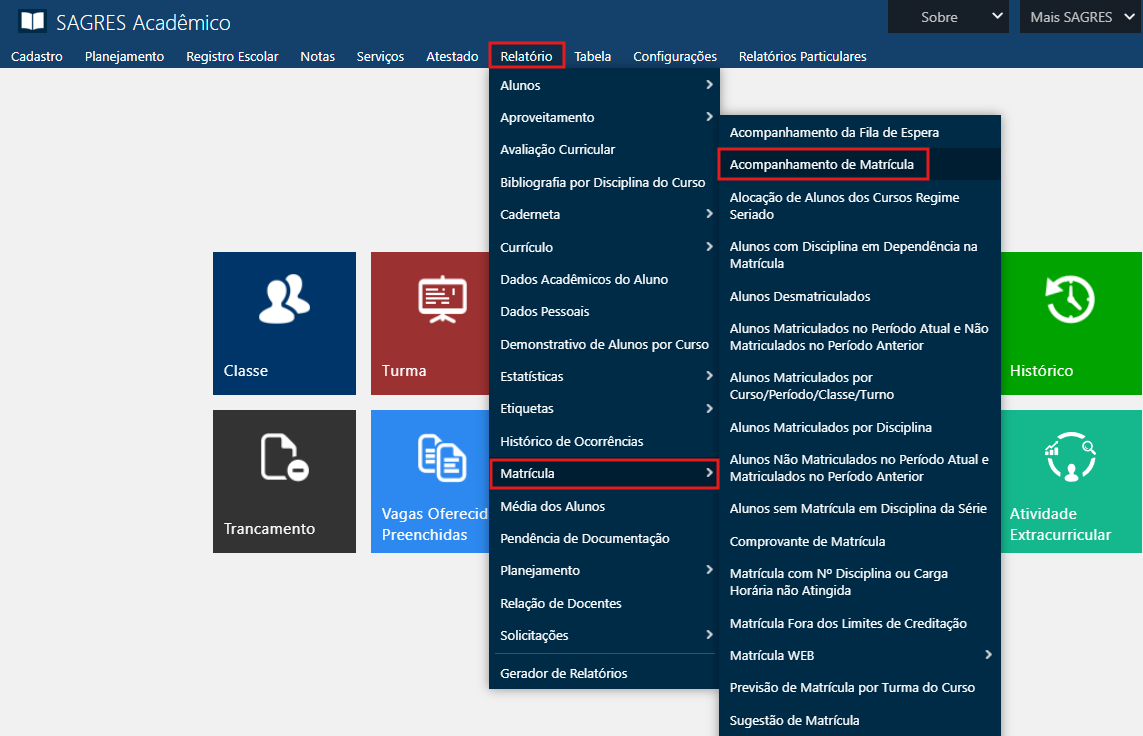Viewport: 1143px width, 736px height.
Task: Open the Registro Escolar menu
Action: [232, 56]
